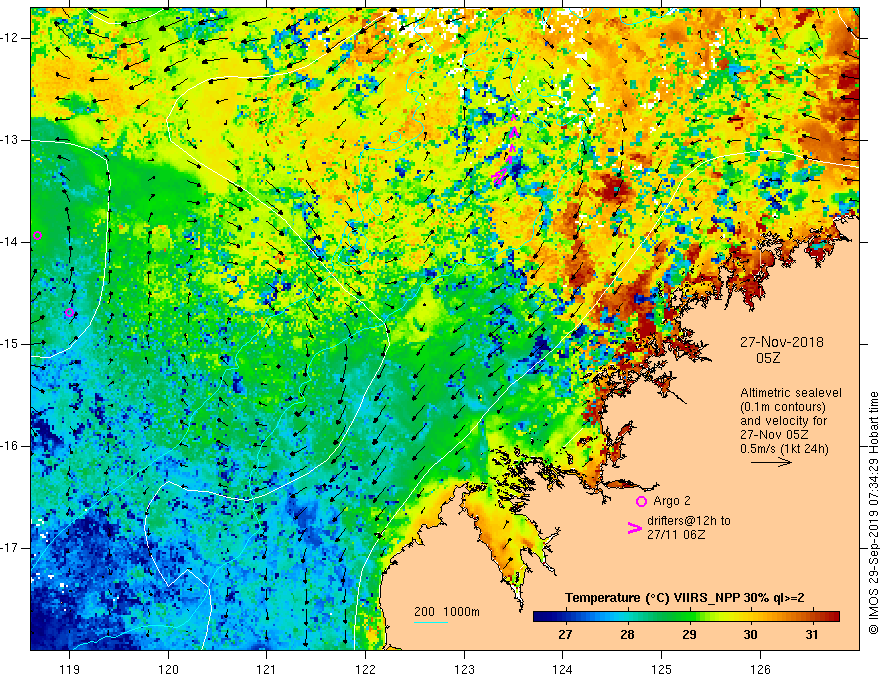Viewport: 880px width, 680px height.
Task: Click the 'drifters@12h to' legend text
Action: click(x=689, y=521)
